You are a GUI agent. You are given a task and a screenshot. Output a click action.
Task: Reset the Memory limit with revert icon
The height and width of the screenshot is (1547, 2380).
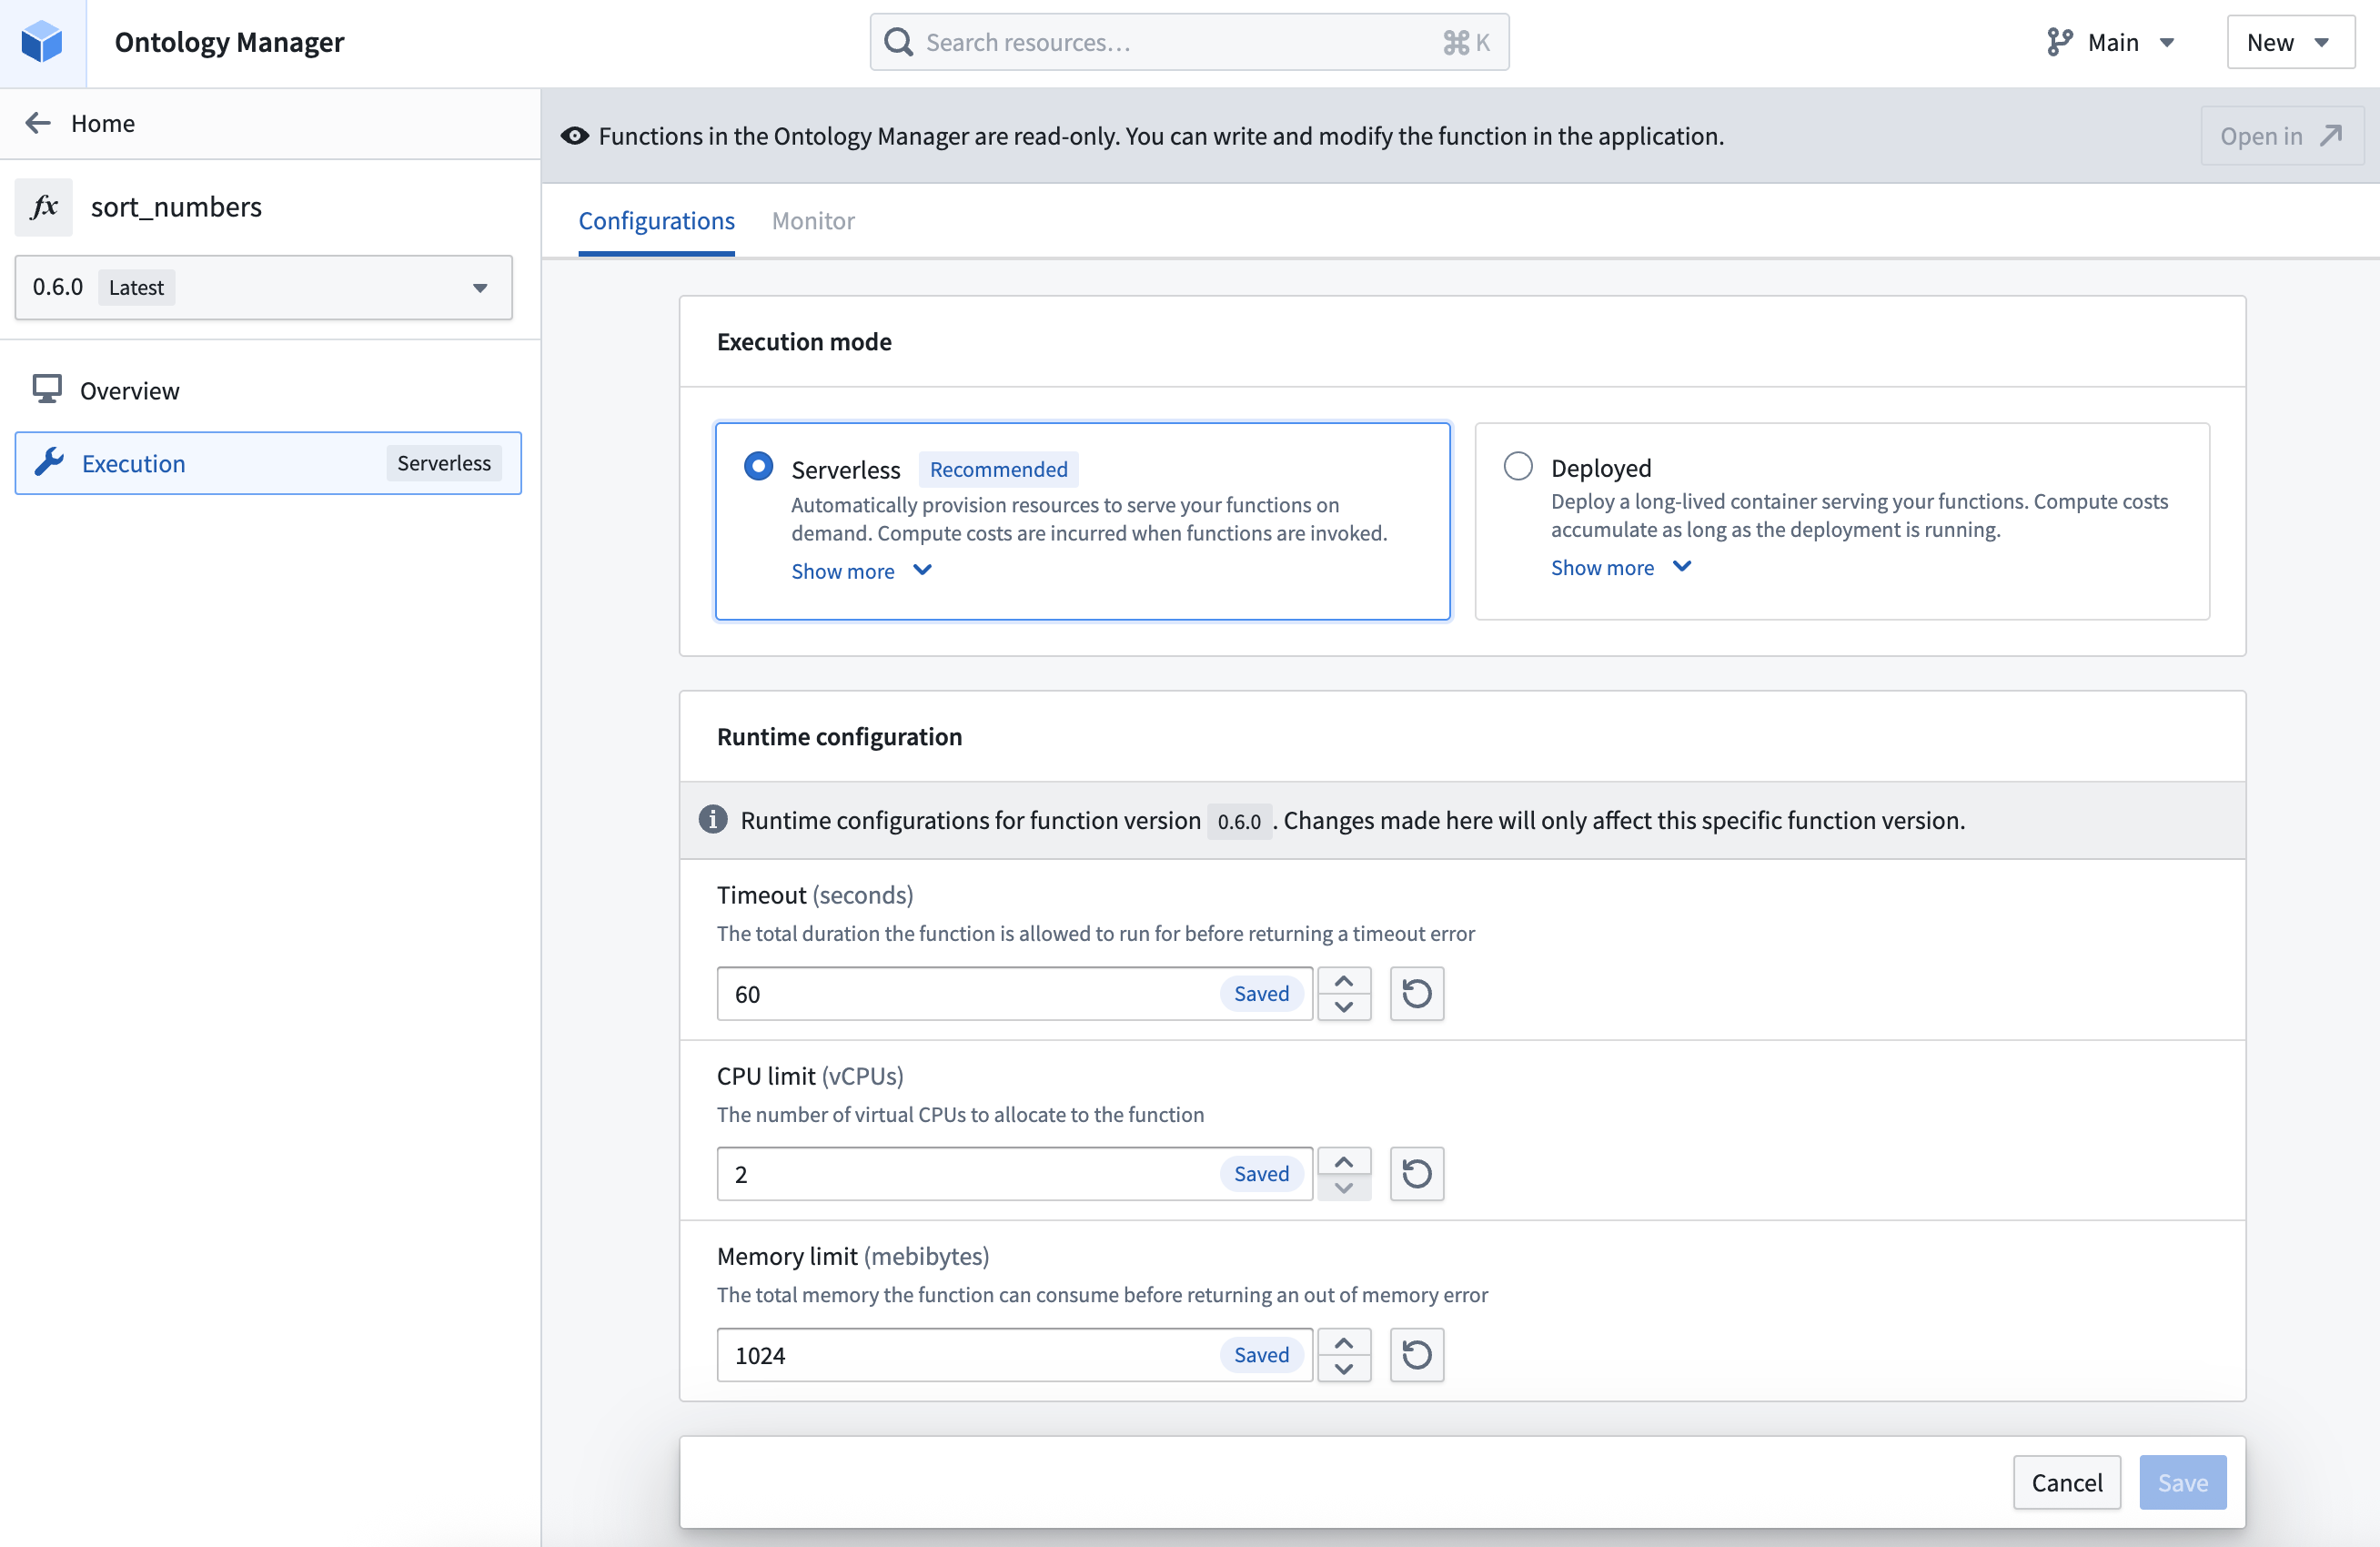tap(1416, 1355)
